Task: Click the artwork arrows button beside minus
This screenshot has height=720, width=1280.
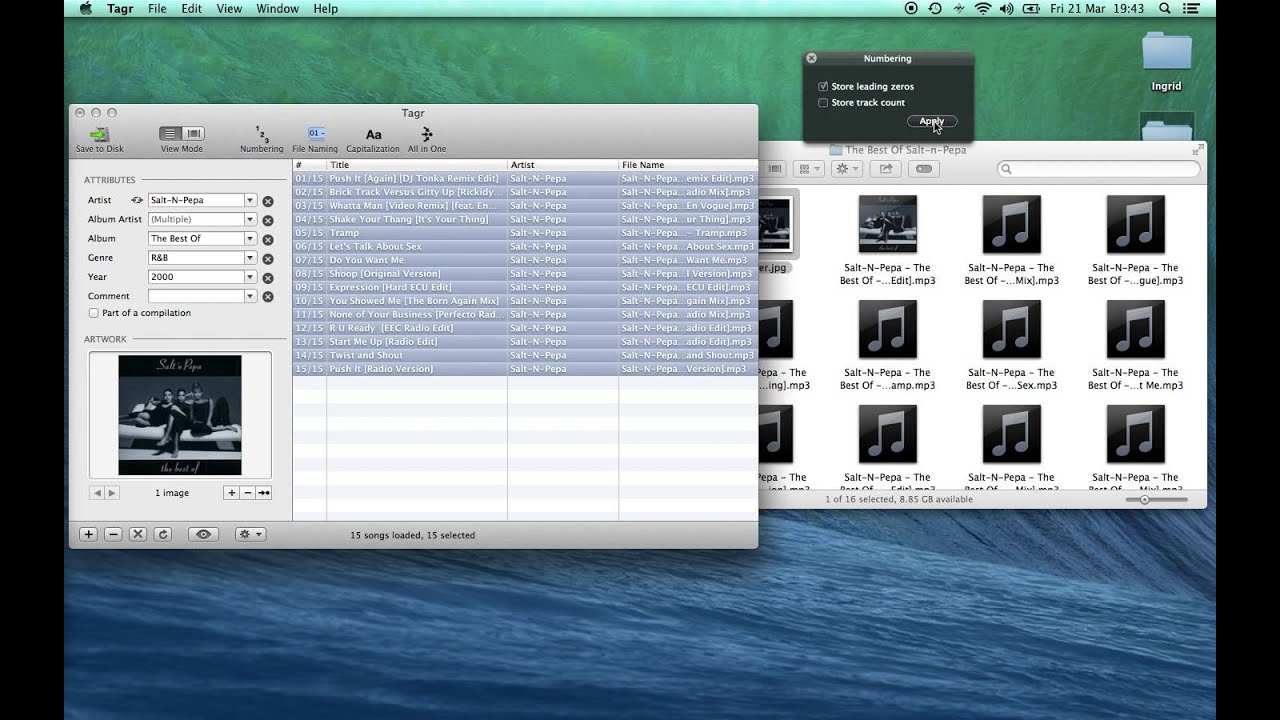Action: click(264, 493)
